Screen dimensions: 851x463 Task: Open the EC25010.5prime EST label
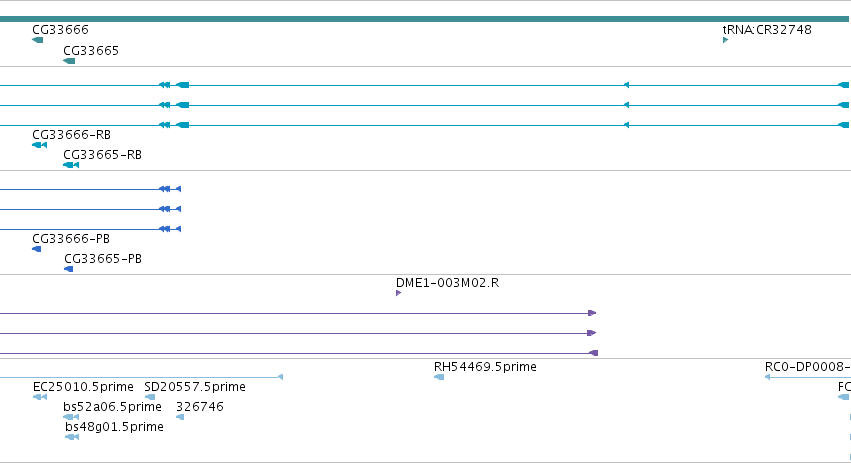pos(83,387)
